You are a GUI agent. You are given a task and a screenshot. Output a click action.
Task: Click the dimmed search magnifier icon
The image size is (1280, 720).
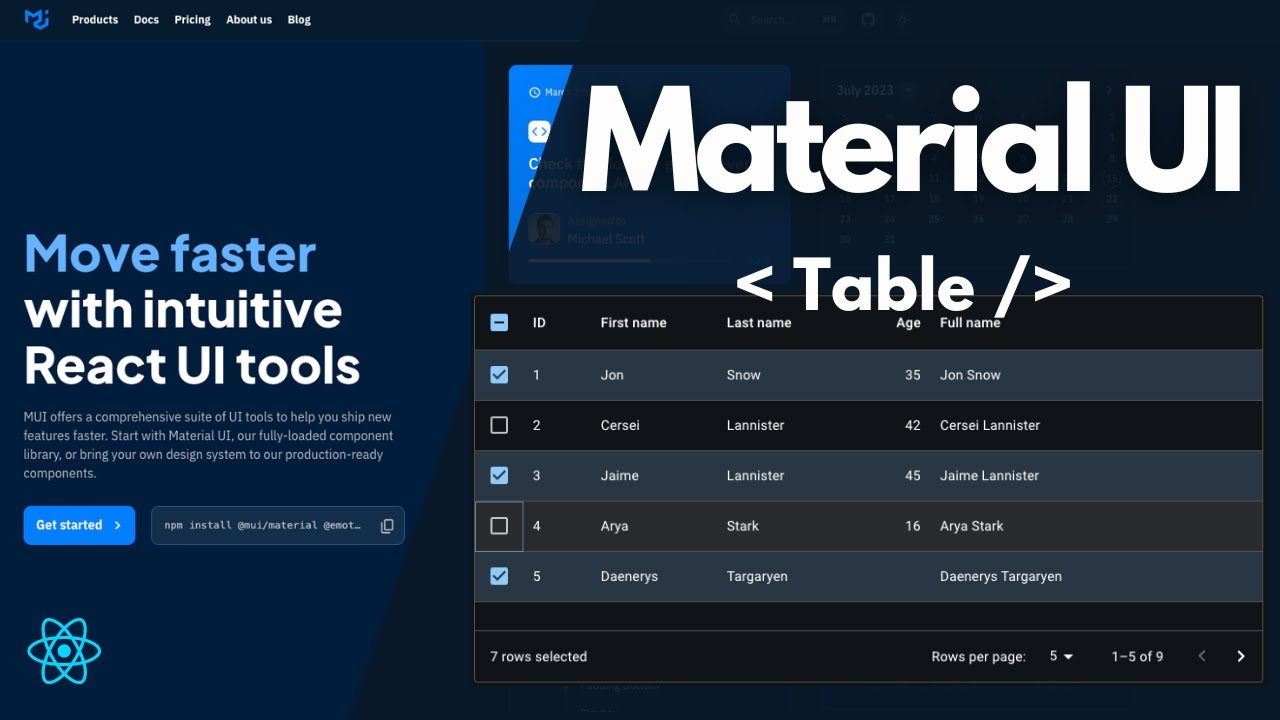(735, 19)
